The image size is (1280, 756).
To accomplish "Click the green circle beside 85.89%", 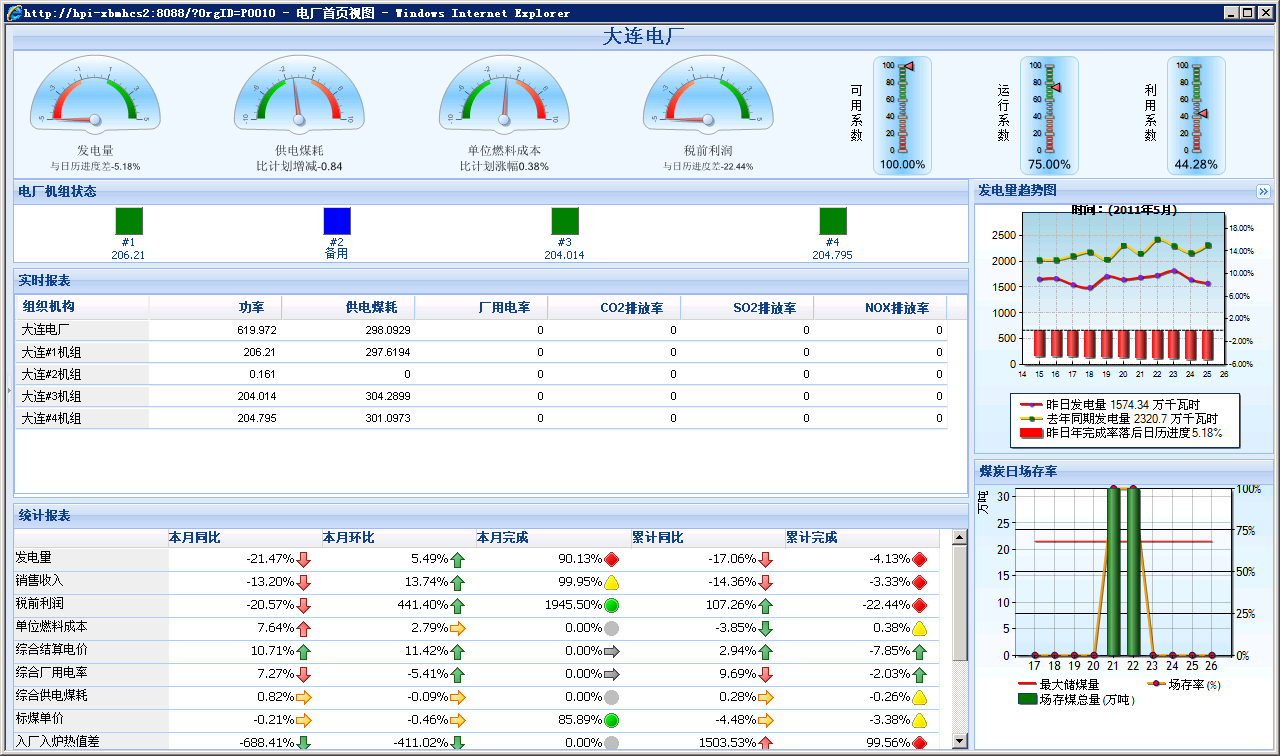I will pos(612,720).
